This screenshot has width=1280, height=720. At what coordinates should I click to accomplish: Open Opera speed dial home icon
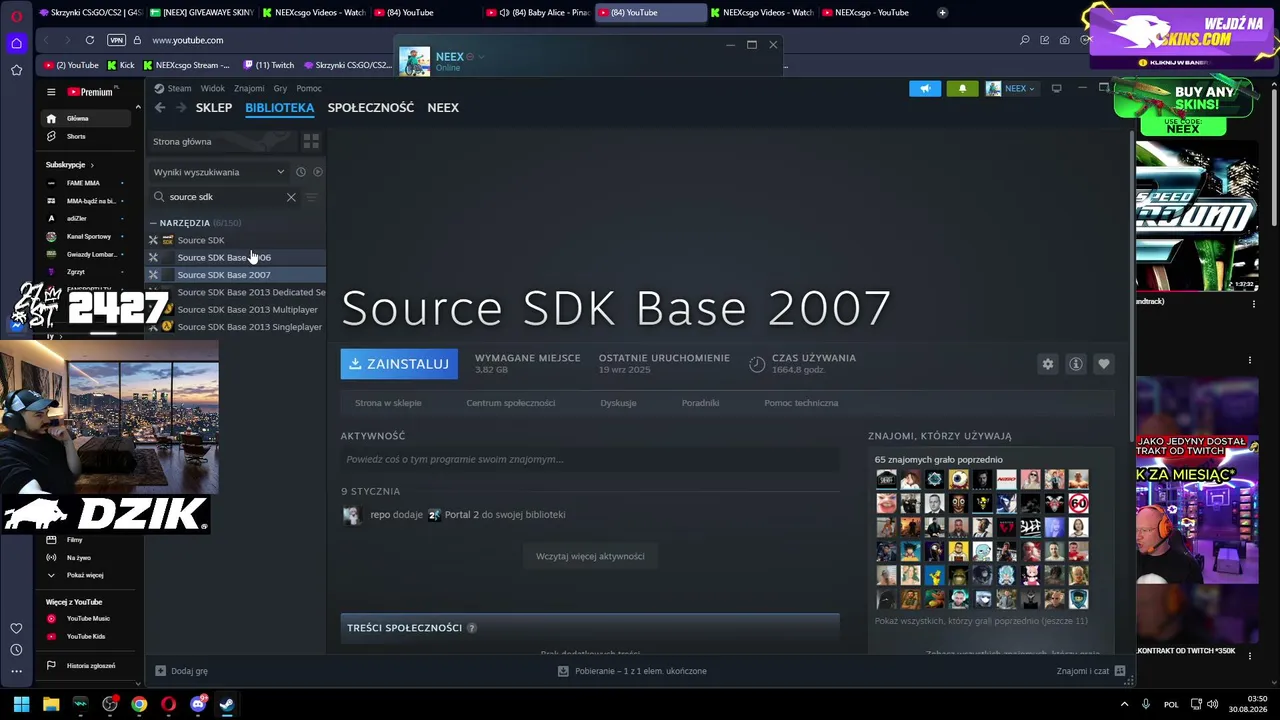pyautogui.click(x=16, y=43)
